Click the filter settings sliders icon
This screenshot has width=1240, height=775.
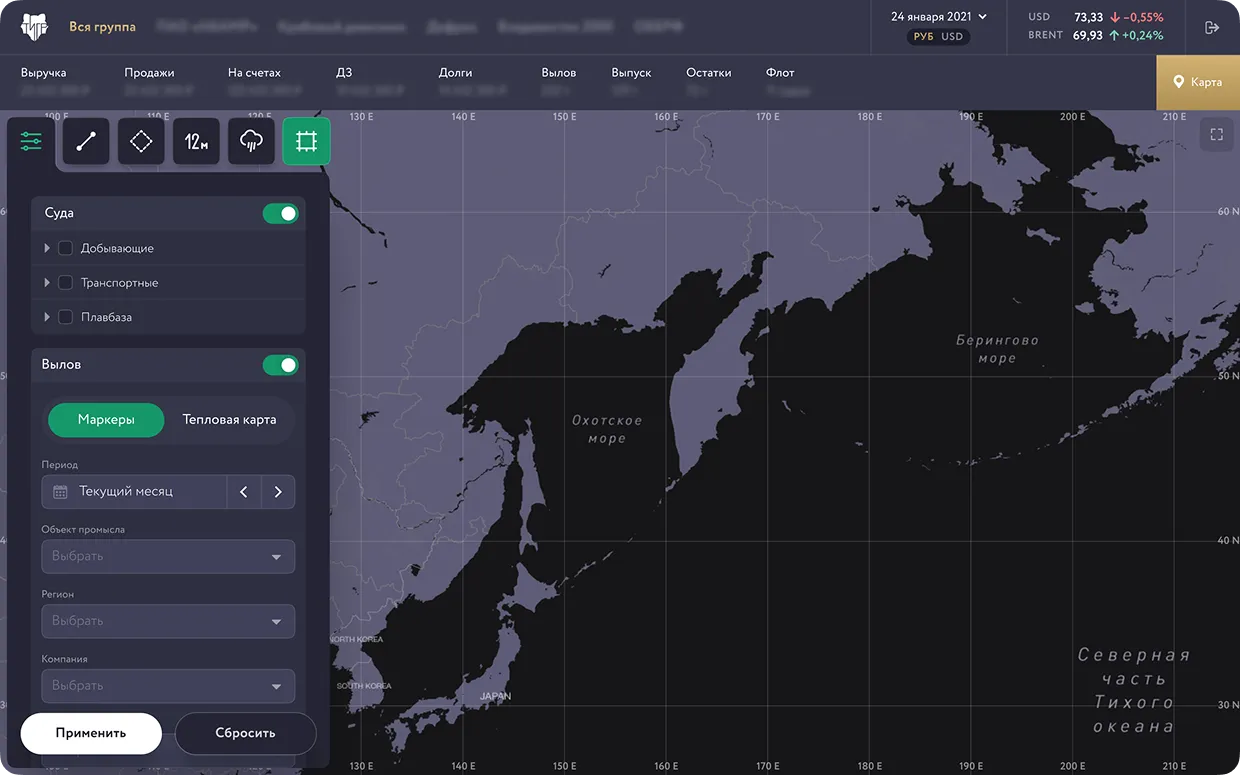coord(31,142)
